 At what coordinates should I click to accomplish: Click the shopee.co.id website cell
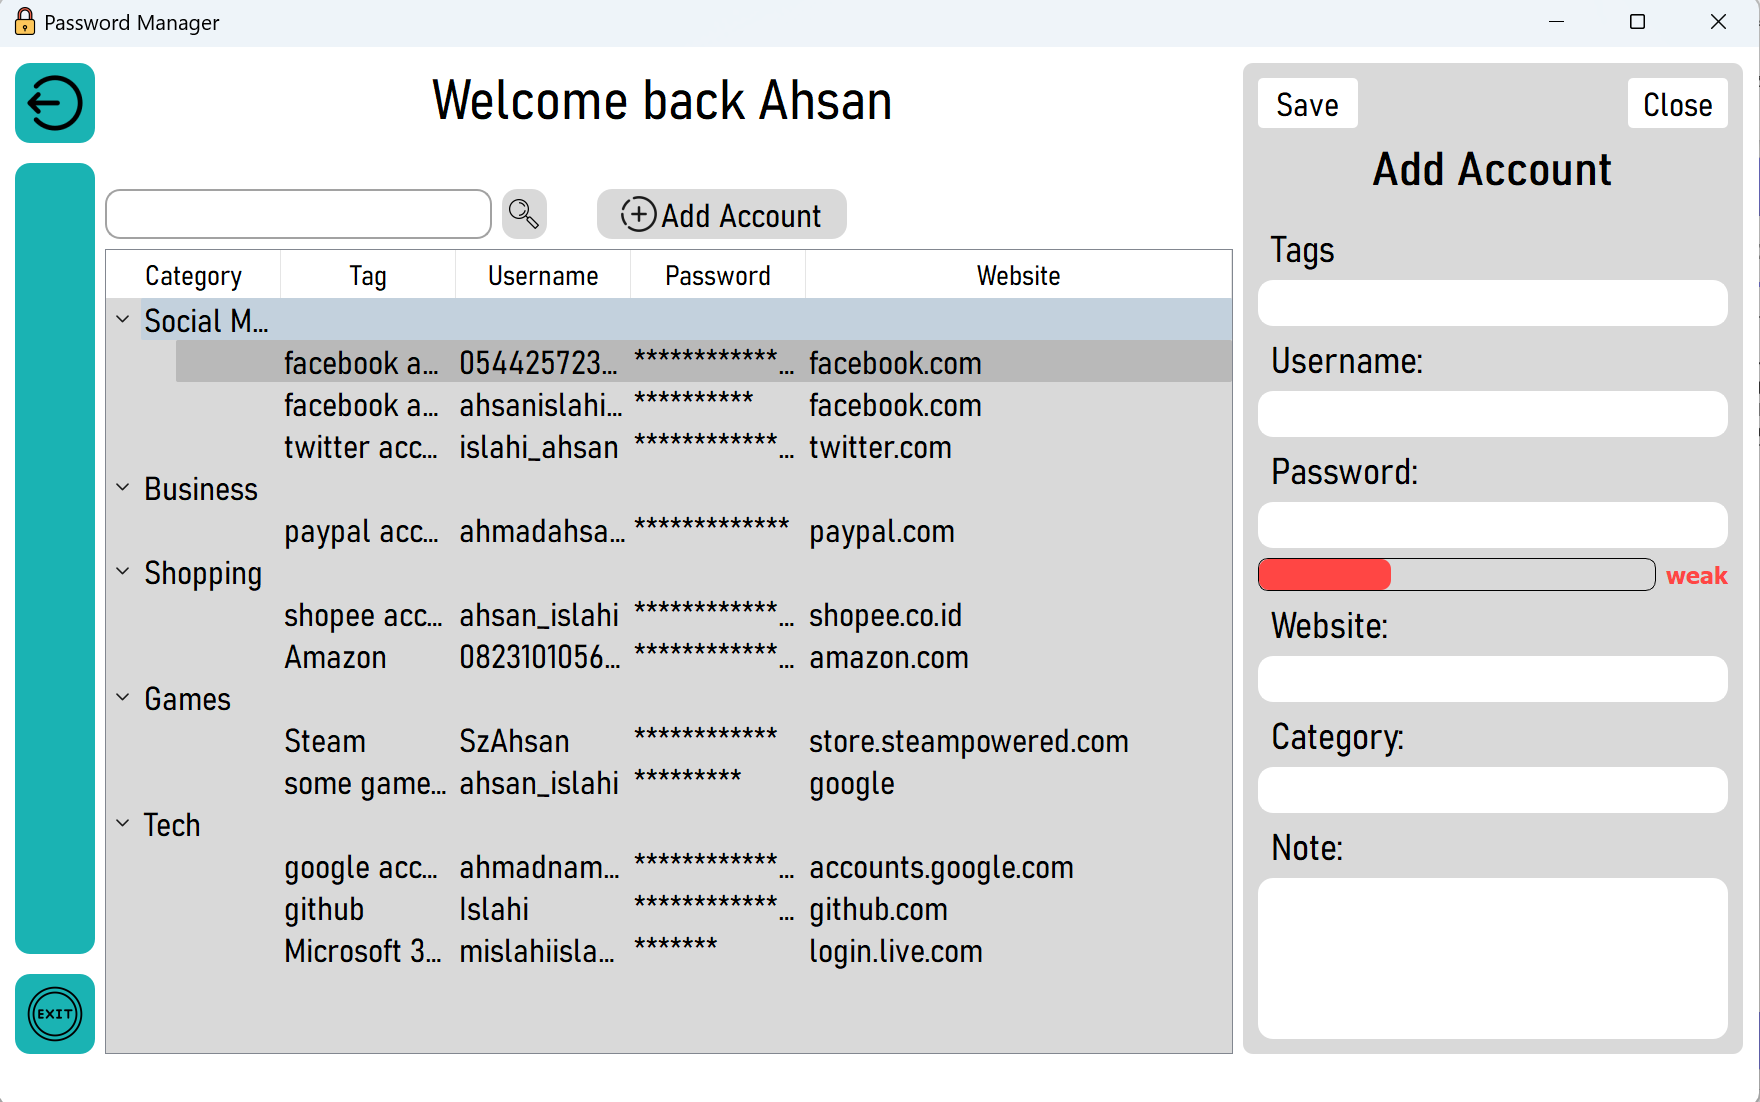885,615
